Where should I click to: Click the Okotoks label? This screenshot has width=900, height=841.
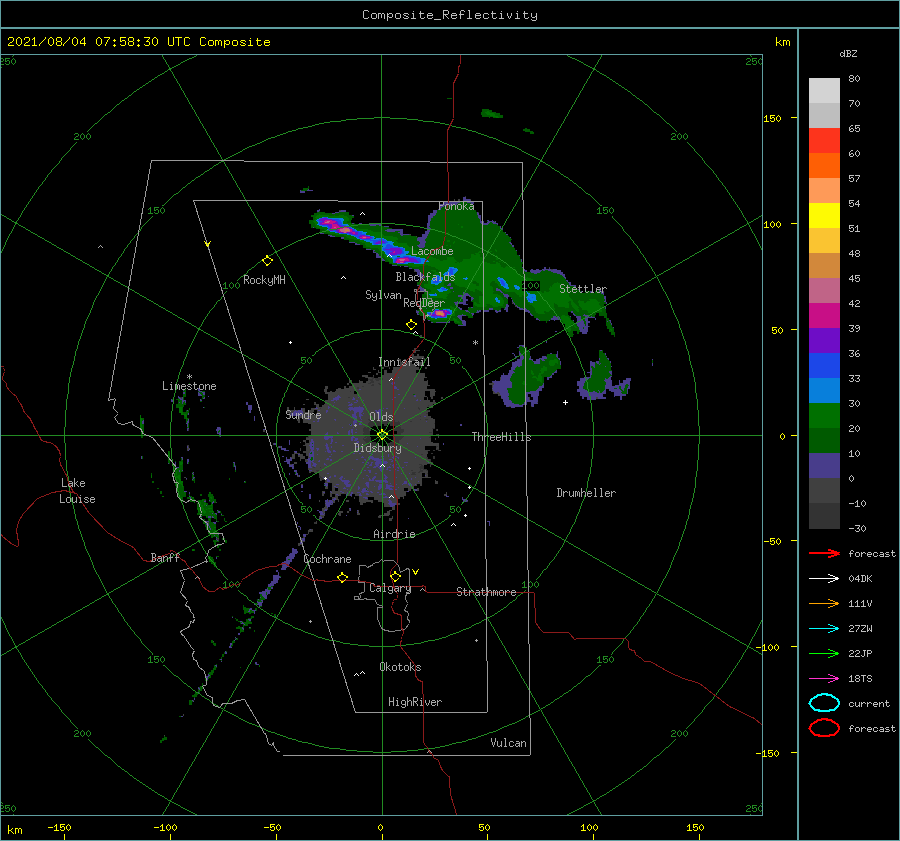[400, 667]
